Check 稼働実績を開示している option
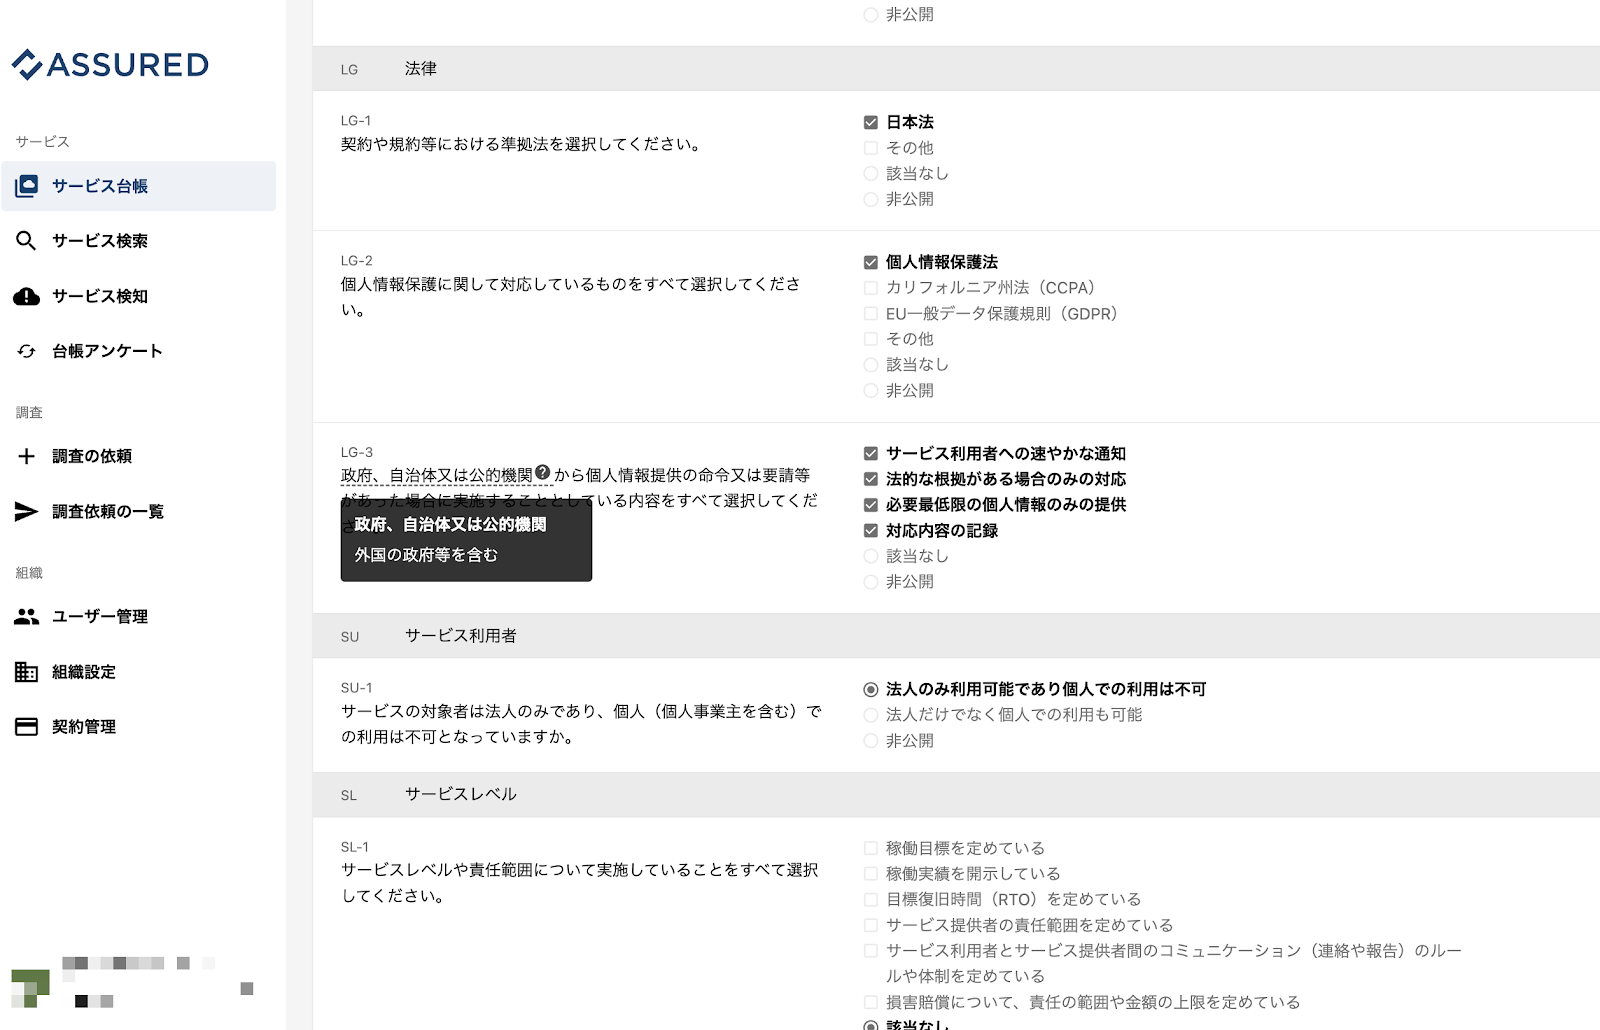1600x1030 pixels. pyautogui.click(x=871, y=874)
